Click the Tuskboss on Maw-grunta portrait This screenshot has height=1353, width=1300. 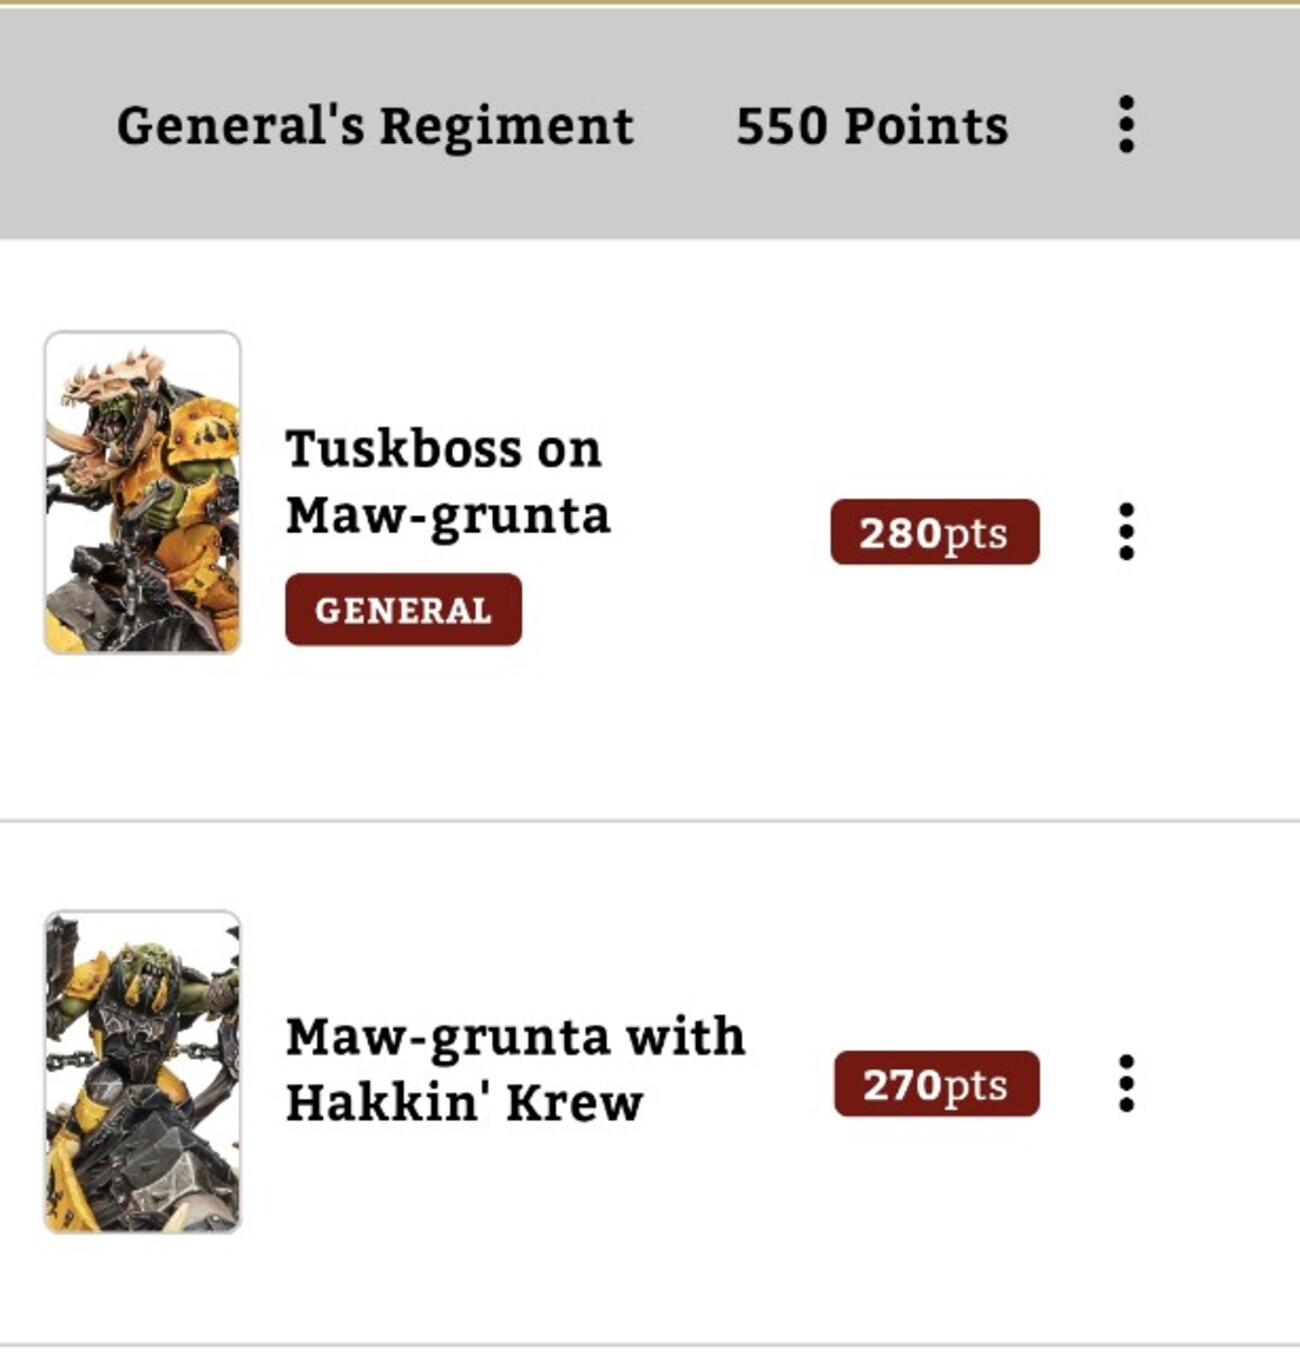coord(143,492)
